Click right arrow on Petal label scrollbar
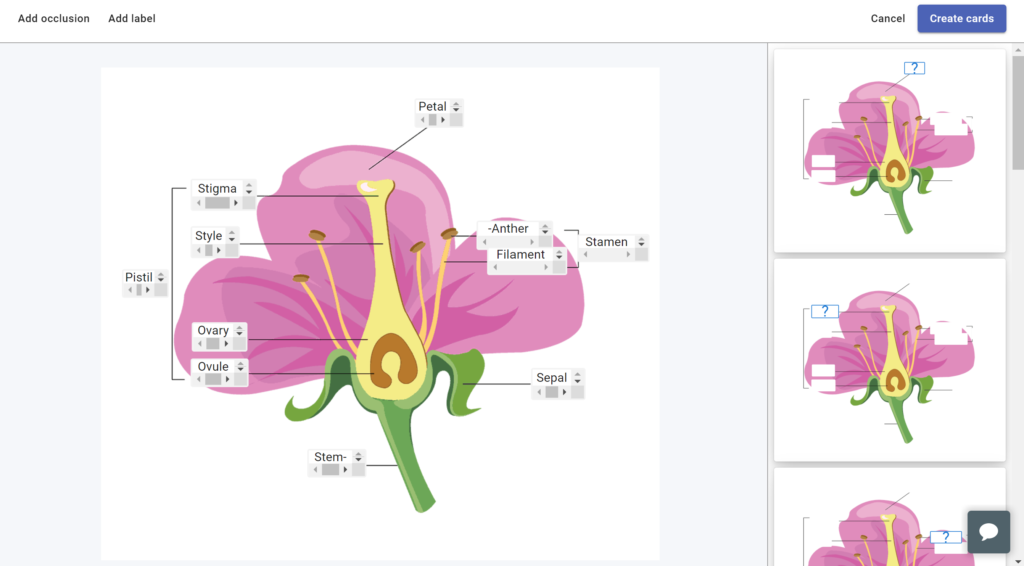The height and width of the screenshot is (566, 1024). [x=443, y=120]
